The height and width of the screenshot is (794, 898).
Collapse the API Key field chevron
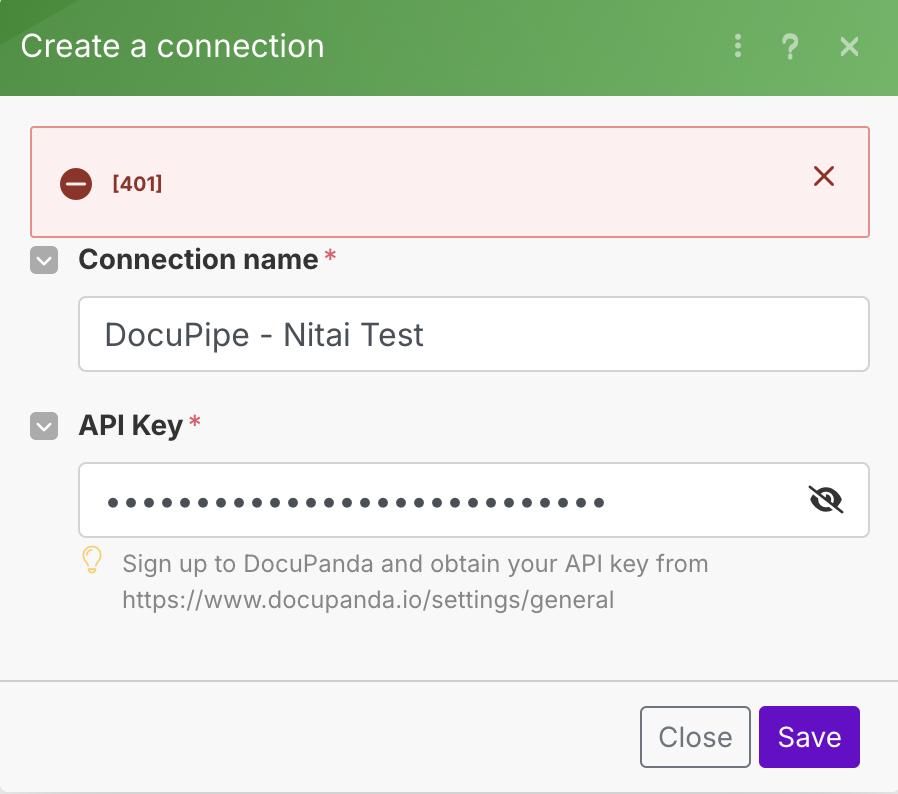click(x=44, y=426)
